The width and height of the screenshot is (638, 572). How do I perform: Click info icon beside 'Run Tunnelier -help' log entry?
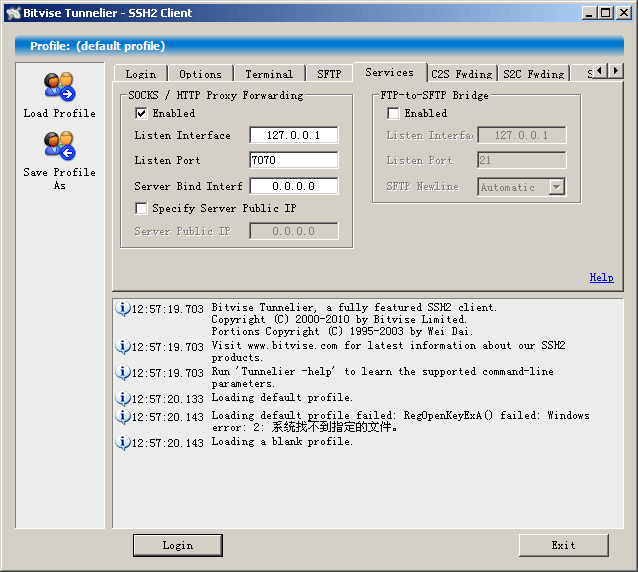[x=122, y=373]
